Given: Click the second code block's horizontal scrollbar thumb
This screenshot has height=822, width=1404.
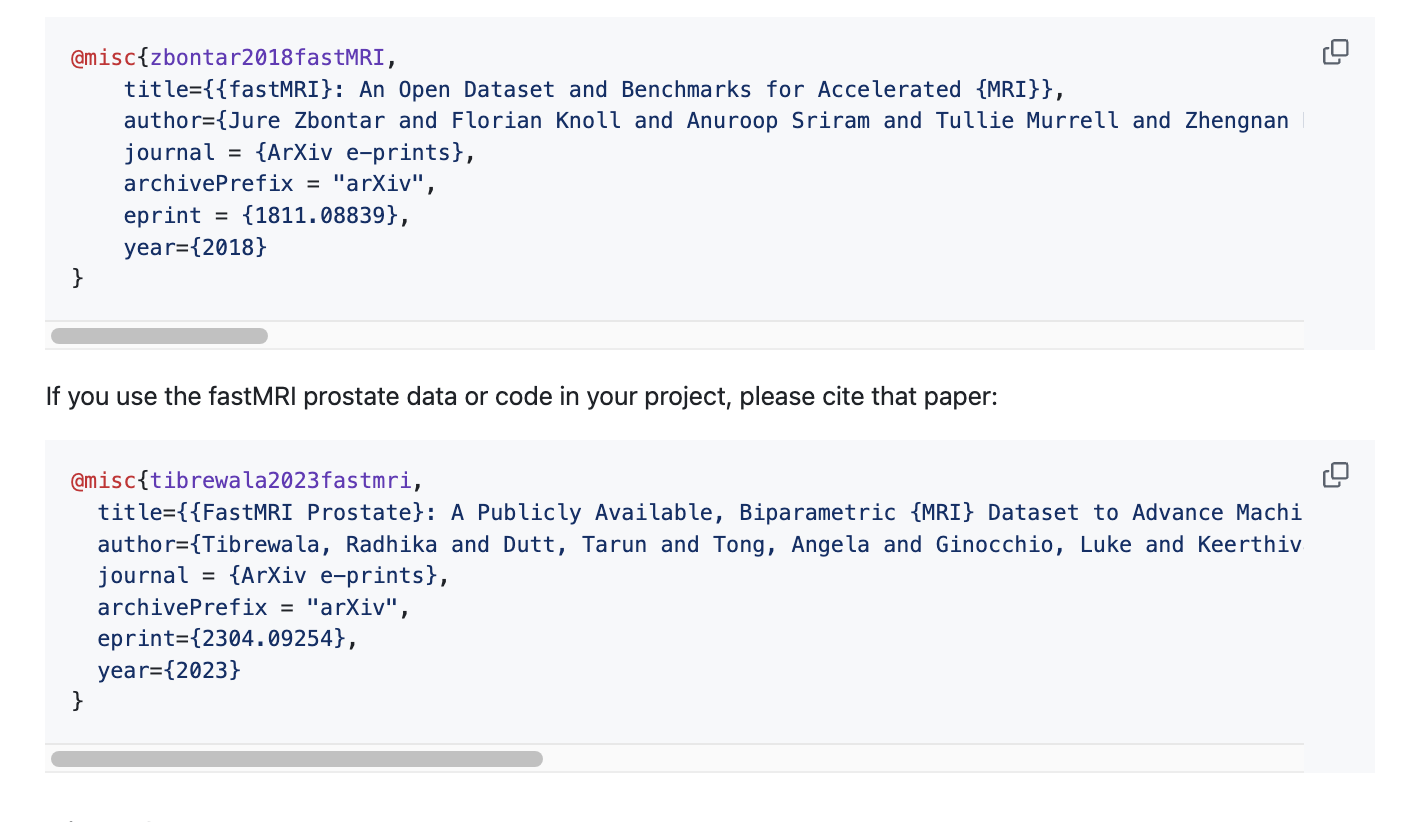Looking at the screenshot, I should 296,759.
